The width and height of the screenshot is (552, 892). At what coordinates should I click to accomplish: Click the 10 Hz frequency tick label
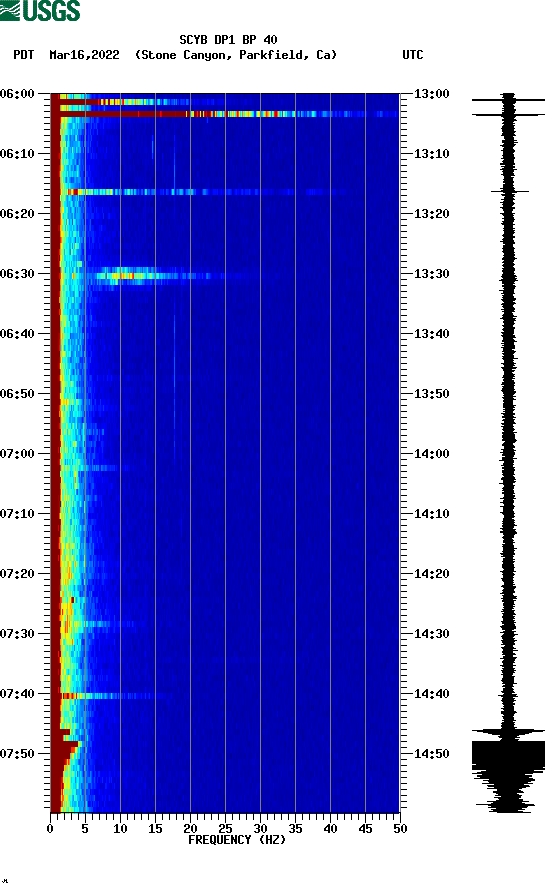pos(120,829)
